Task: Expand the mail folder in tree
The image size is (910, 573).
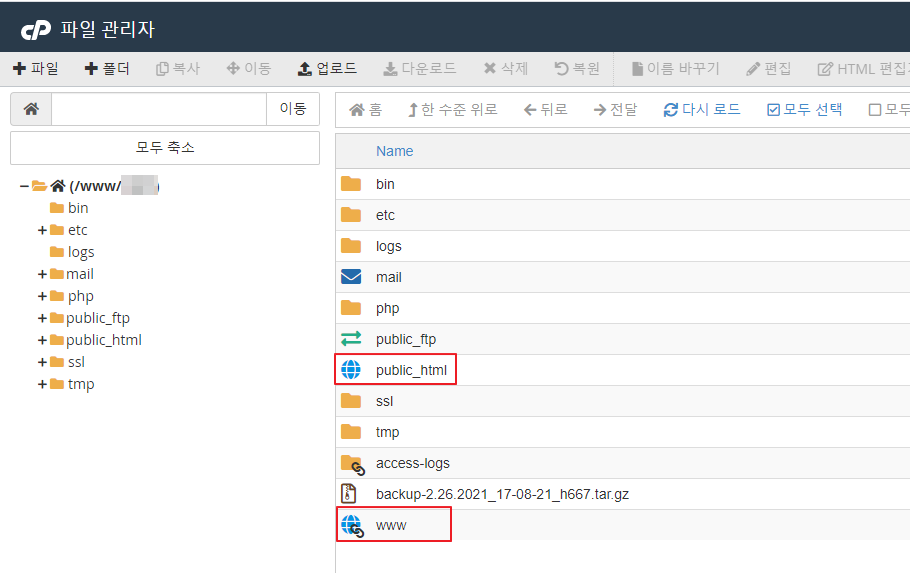Action: [42, 274]
